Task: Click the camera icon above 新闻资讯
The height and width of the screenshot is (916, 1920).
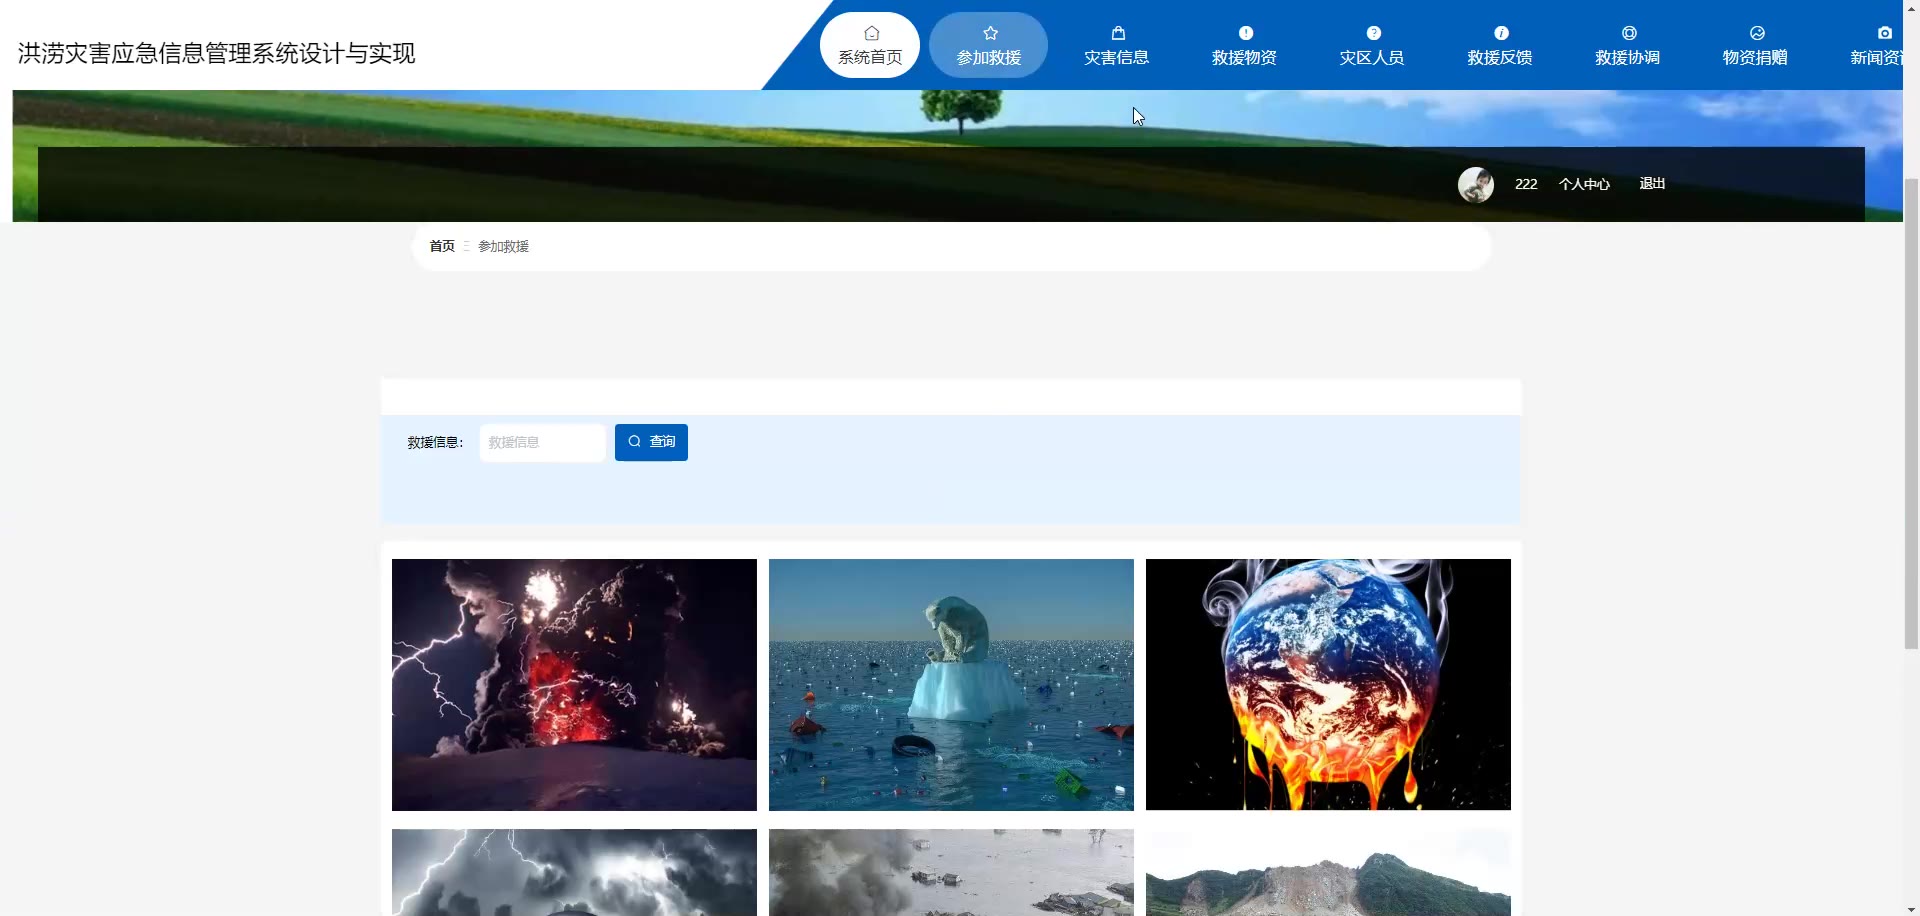Action: (1885, 33)
